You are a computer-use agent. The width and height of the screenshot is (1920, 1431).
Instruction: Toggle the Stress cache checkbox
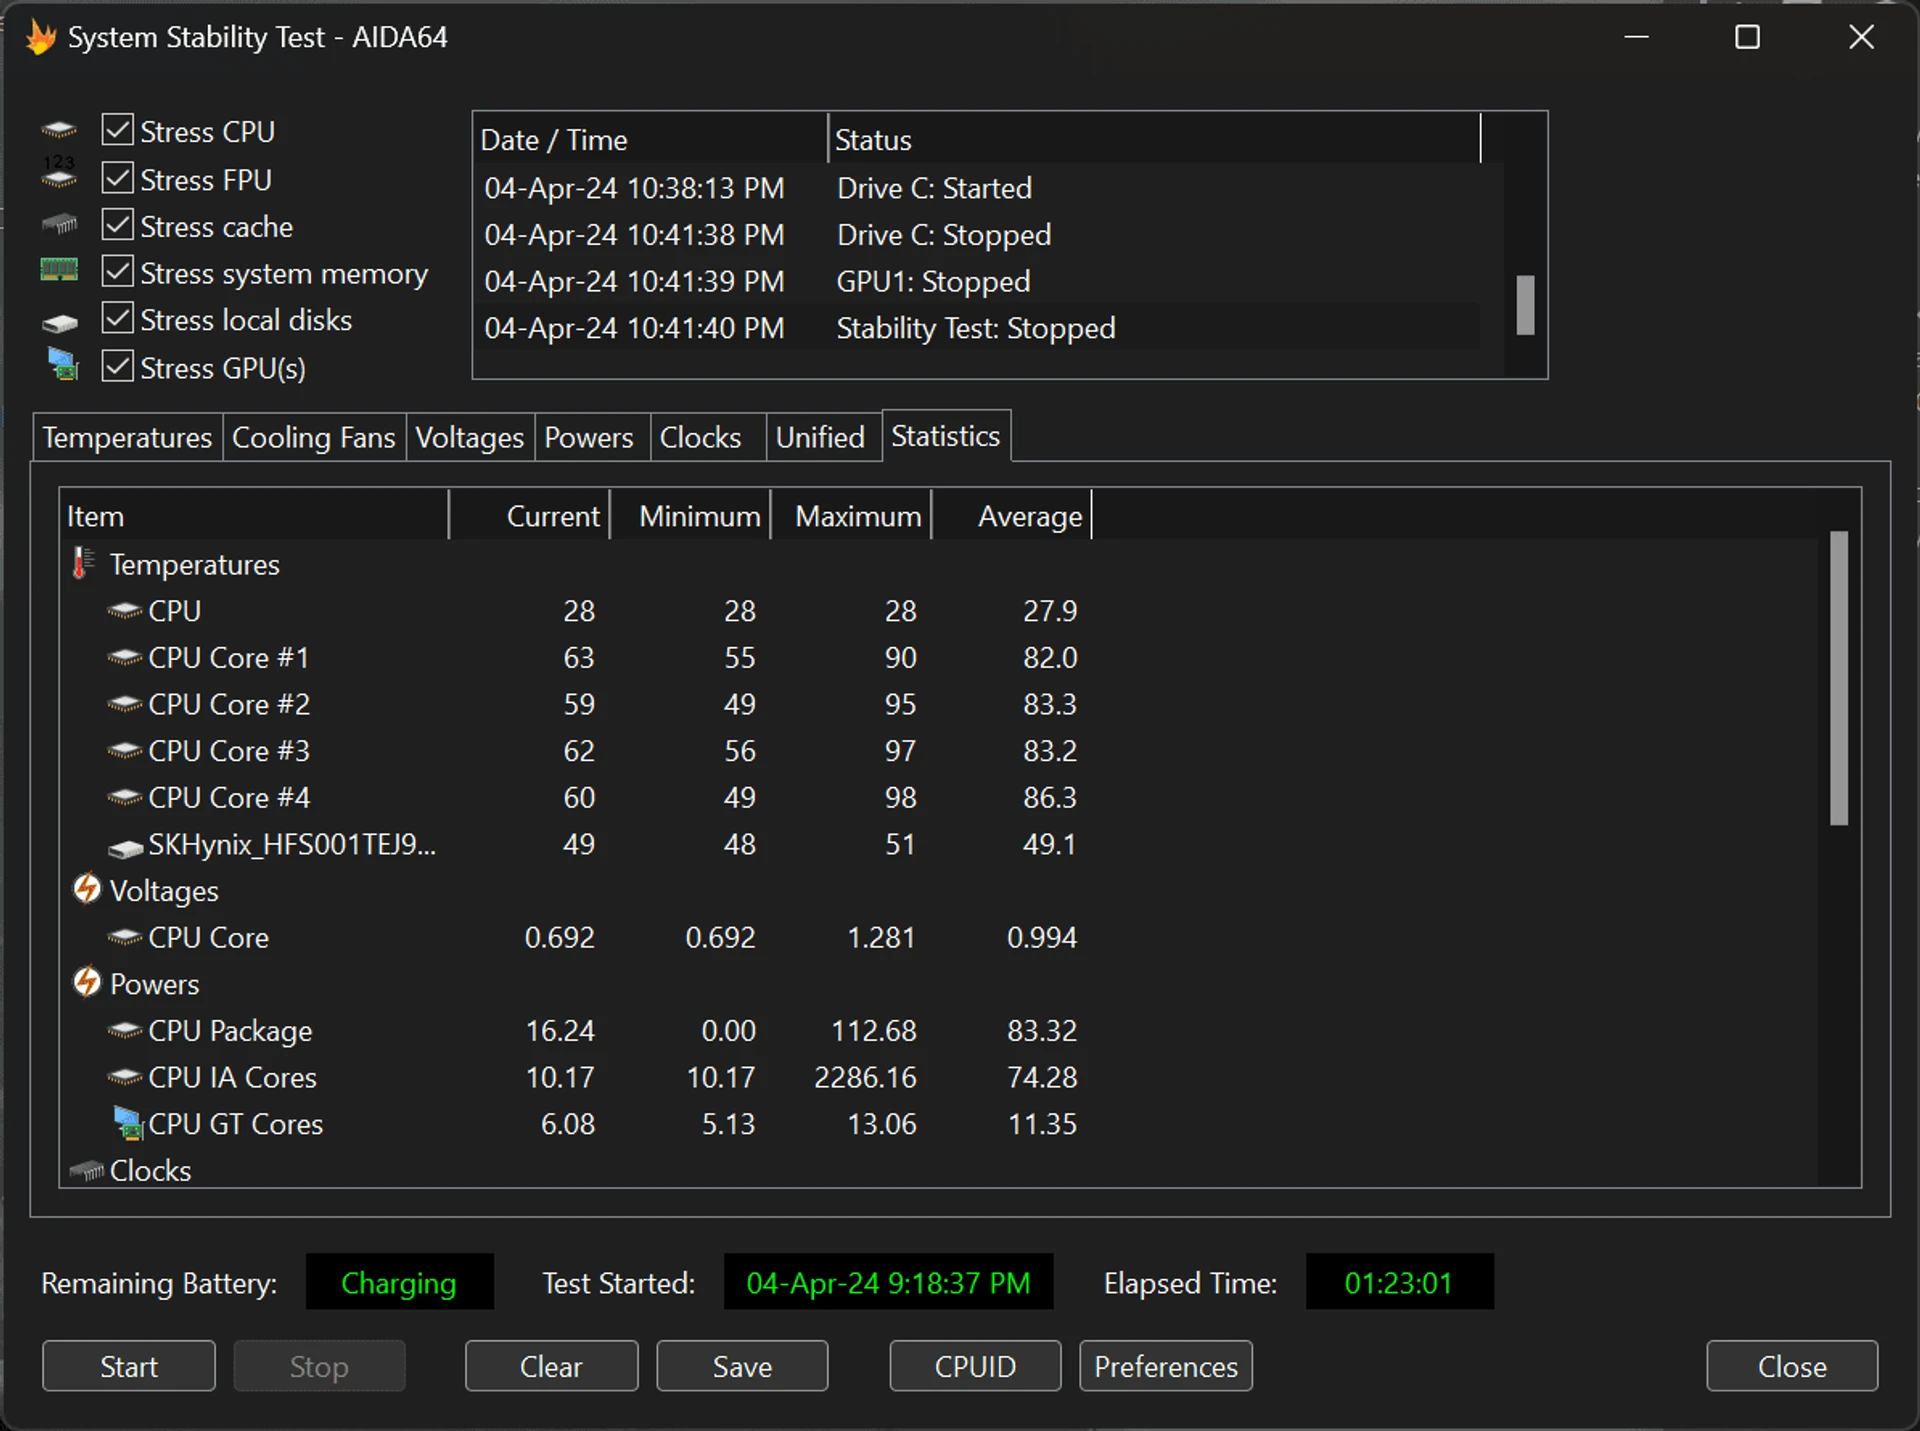coord(118,225)
